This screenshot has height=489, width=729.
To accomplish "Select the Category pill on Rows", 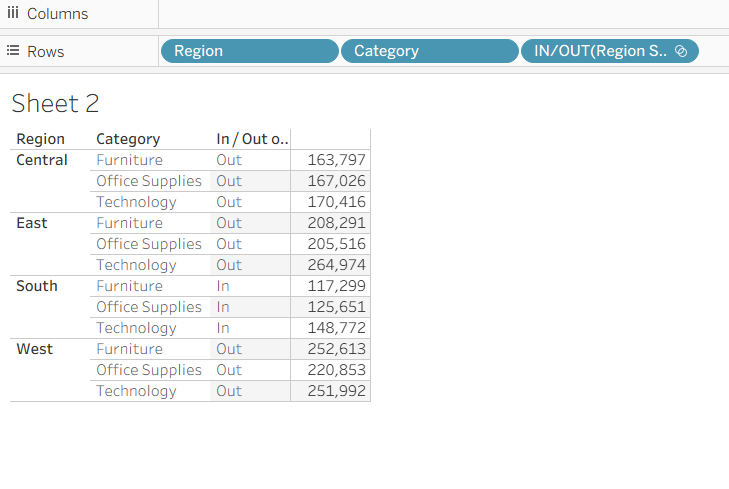I will point(429,51).
